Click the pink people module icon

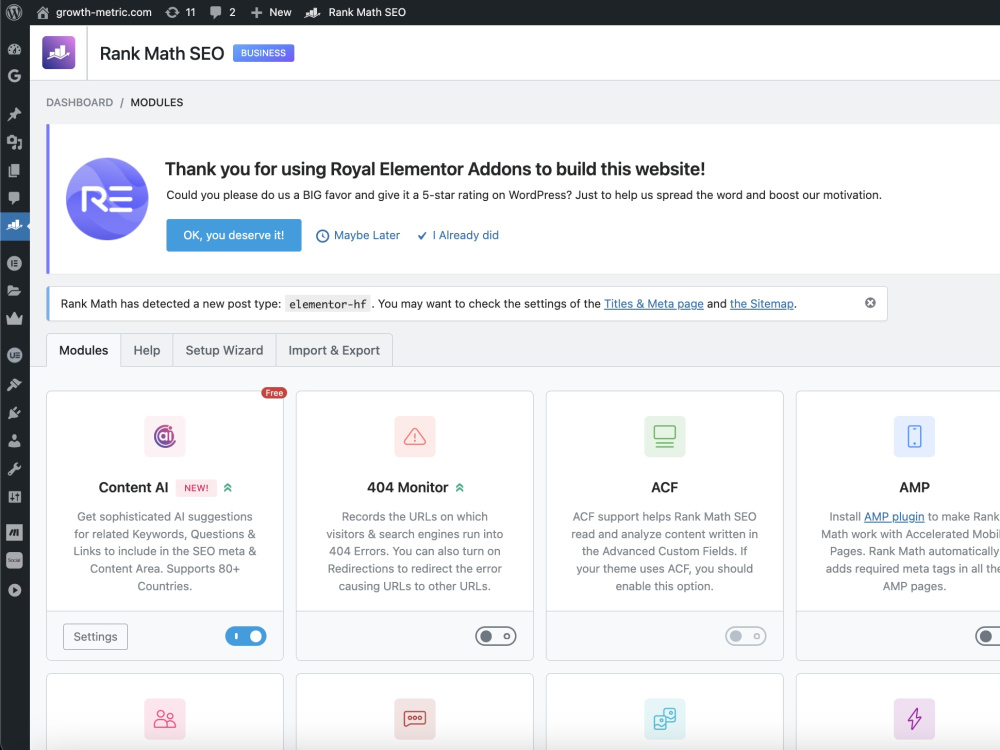(165, 719)
